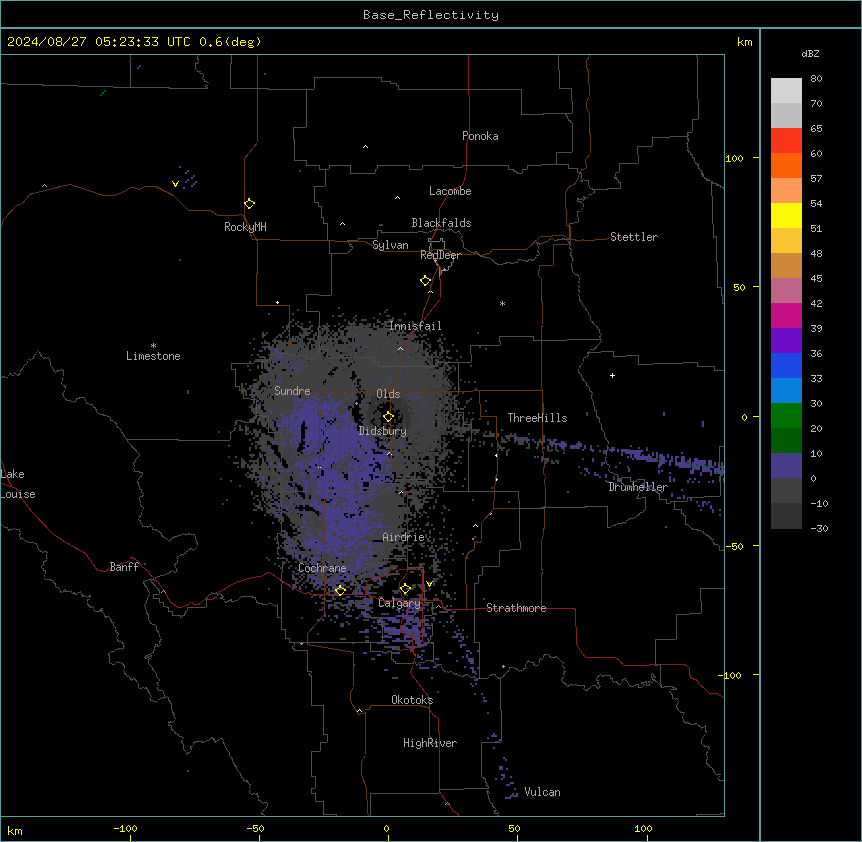This screenshot has width=862, height=842.
Task: Pick the light blue 30-33 dBZ swatch
Action: coord(786,390)
